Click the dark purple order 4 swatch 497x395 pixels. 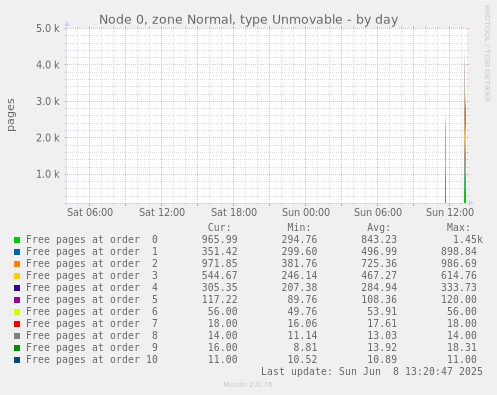[17, 288]
